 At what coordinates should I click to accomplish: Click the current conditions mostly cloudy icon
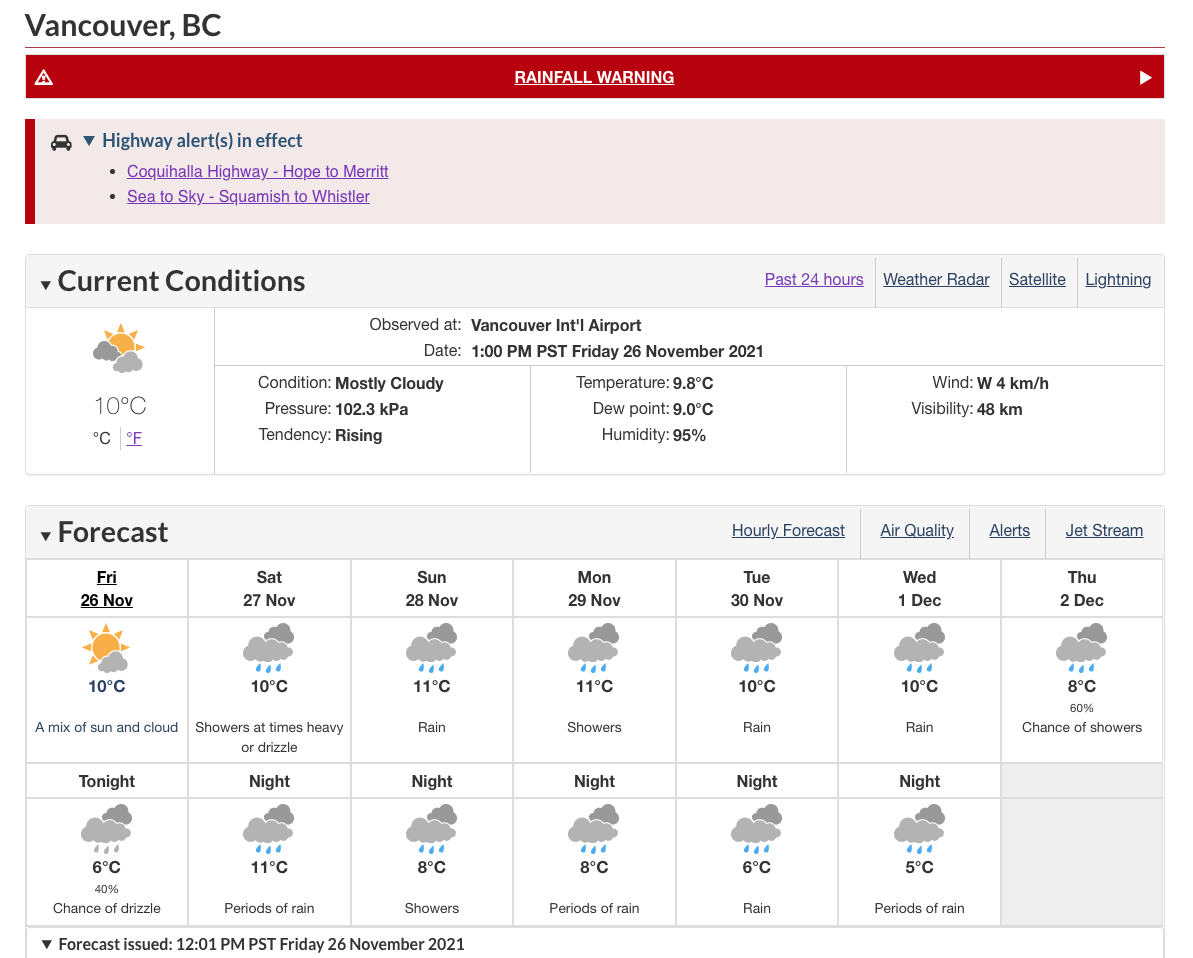pos(119,349)
